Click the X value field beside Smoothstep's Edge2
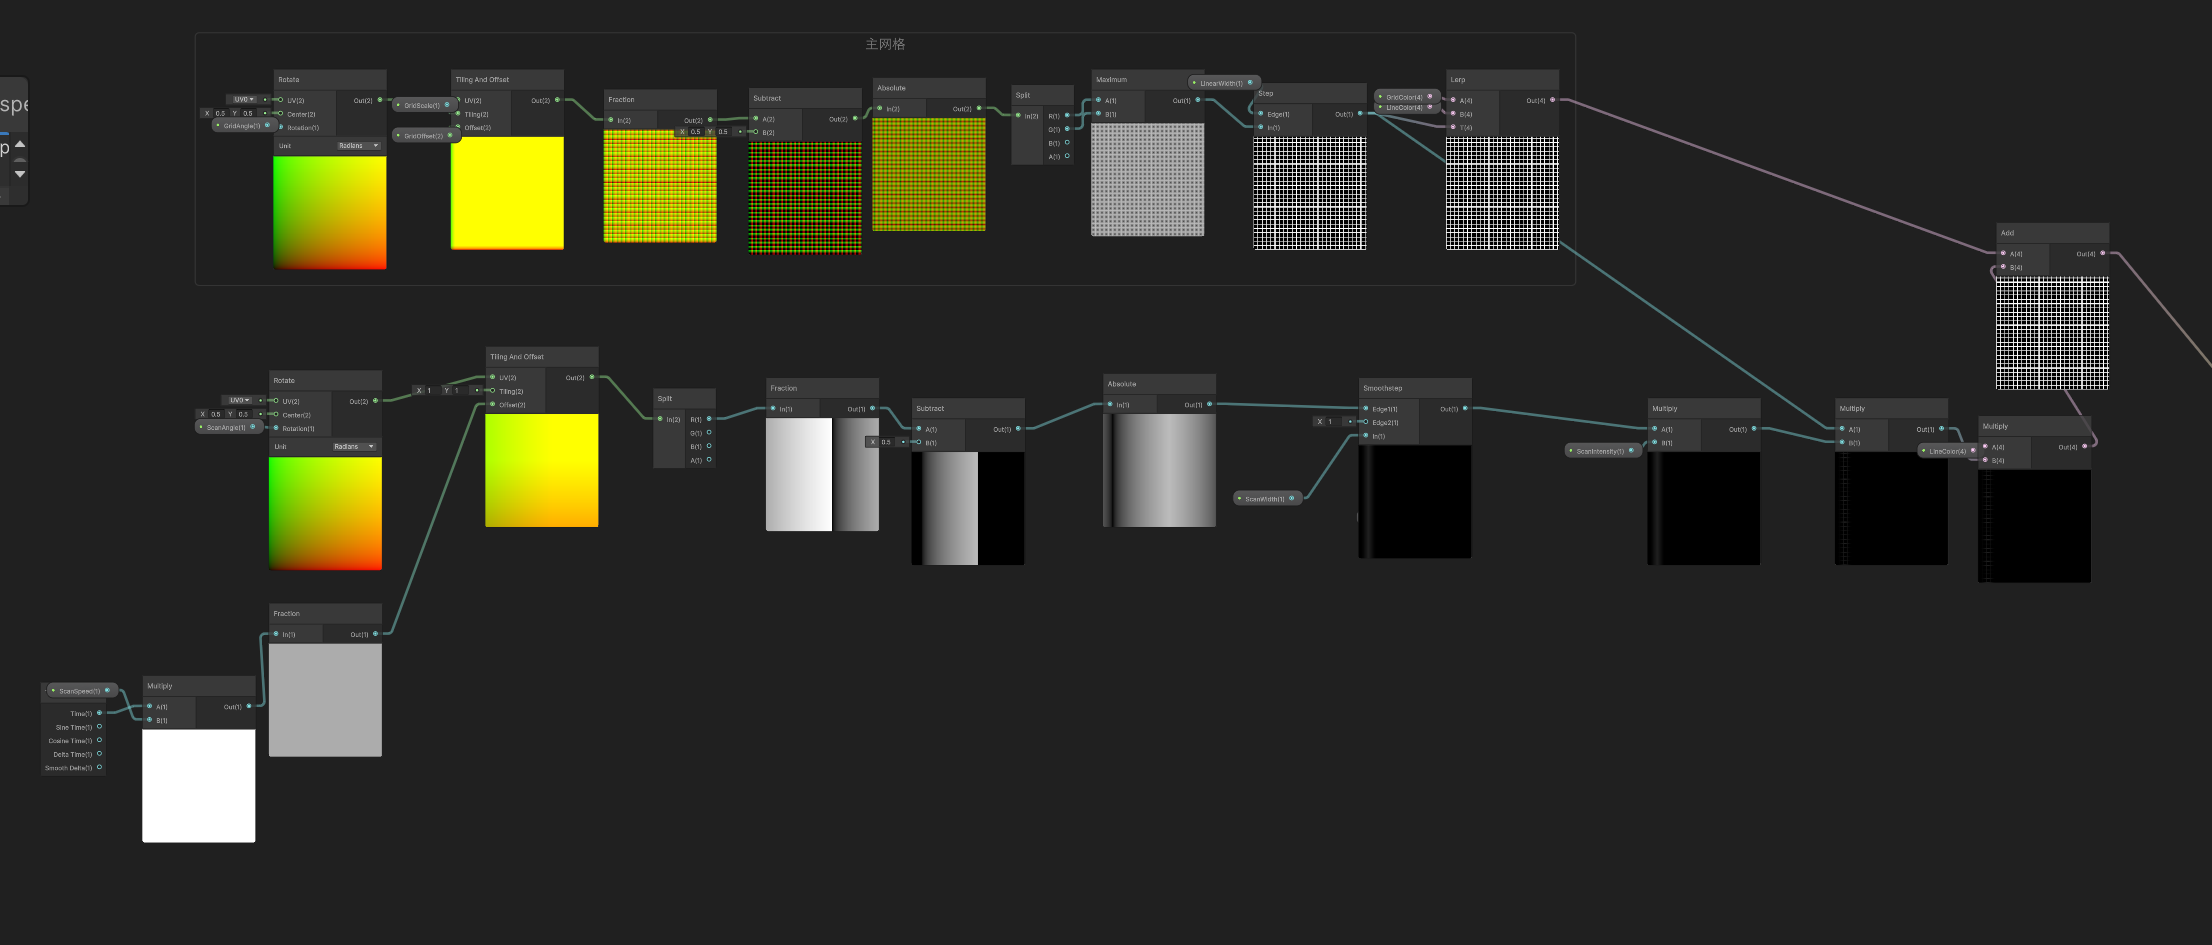This screenshot has width=2212, height=945. click(x=1330, y=422)
